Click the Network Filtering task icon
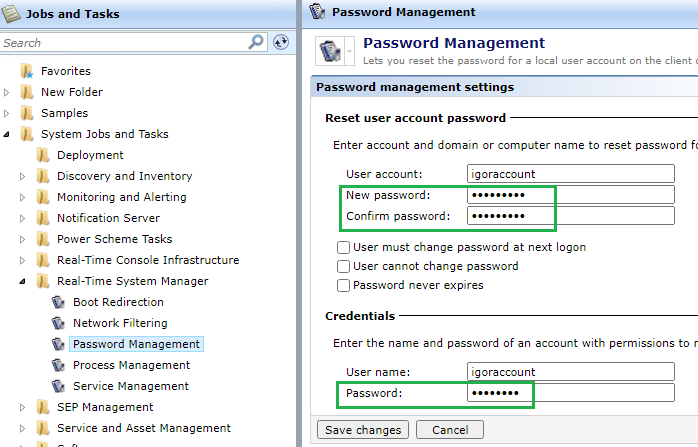 click(x=58, y=323)
